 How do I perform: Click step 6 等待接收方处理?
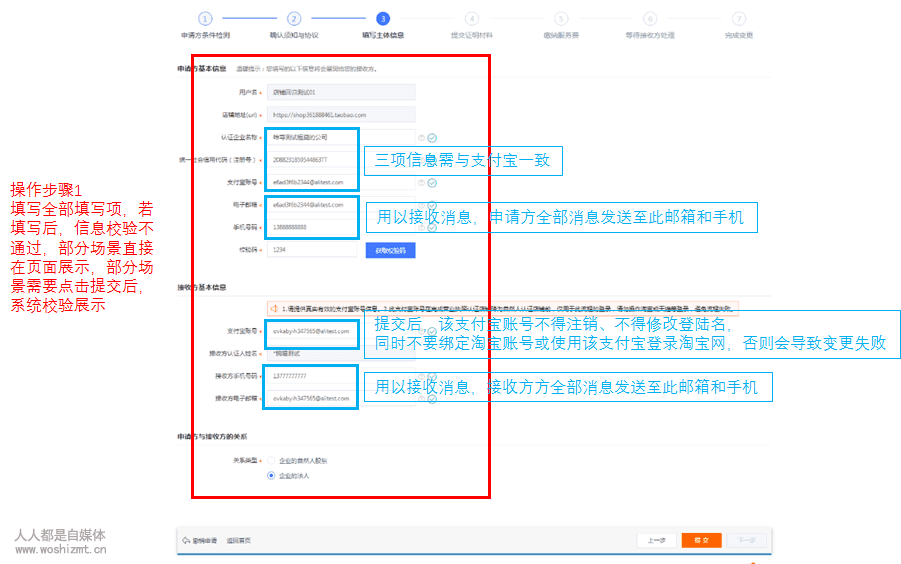click(650, 18)
